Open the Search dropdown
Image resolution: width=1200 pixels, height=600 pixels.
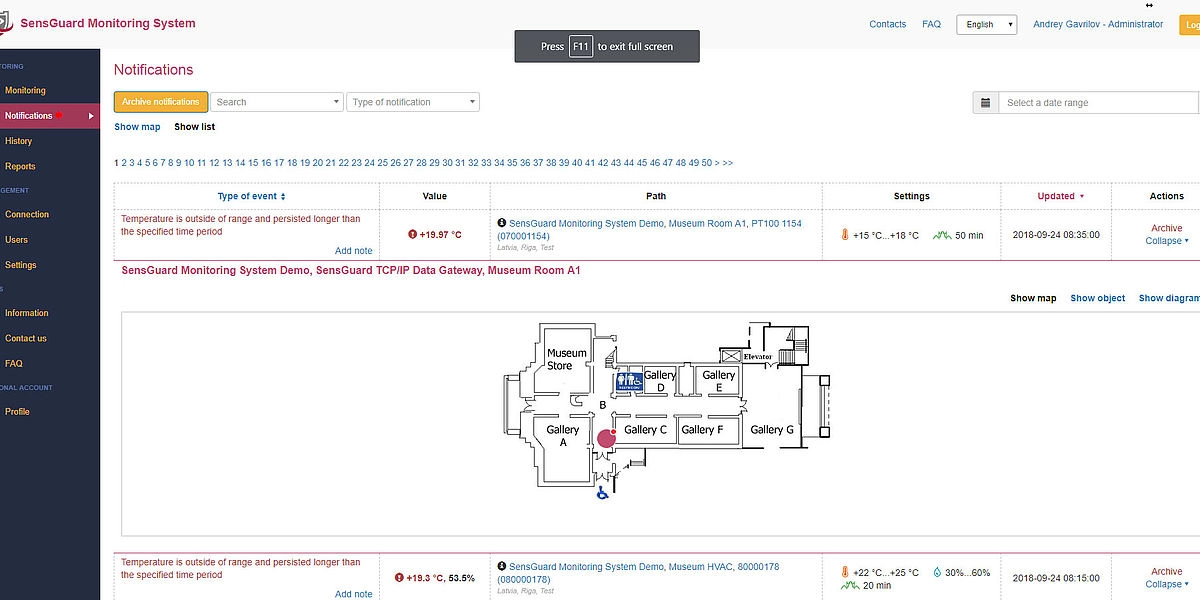click(x=277, y=102)
